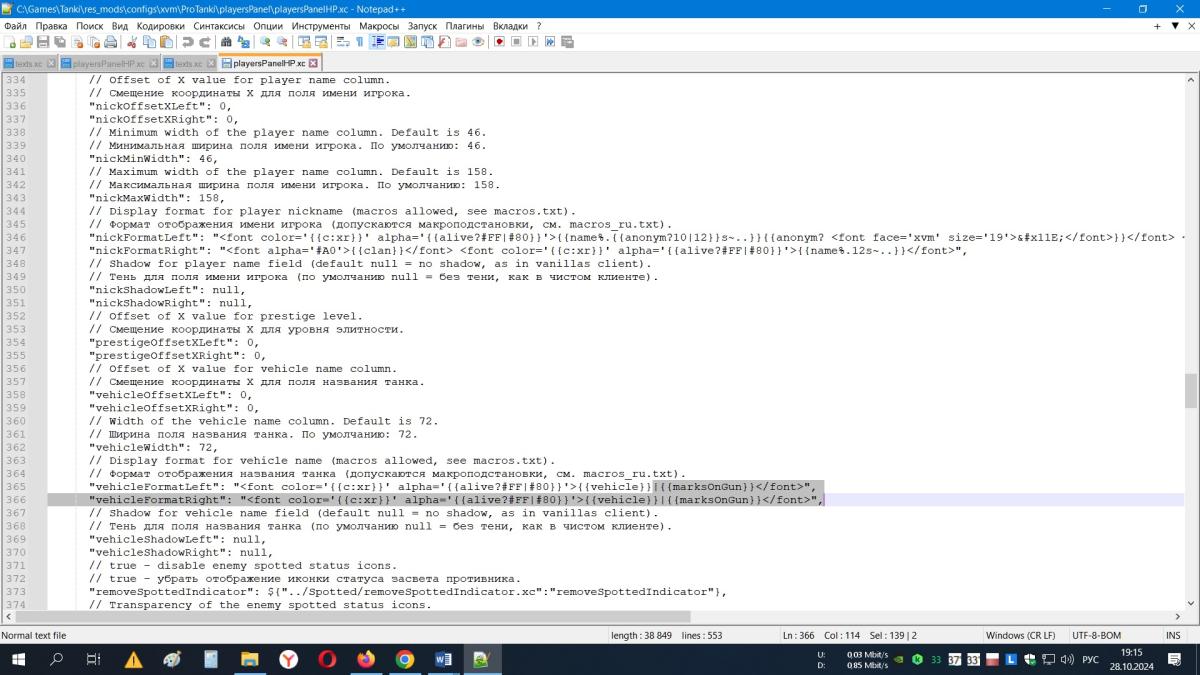Viewport: 1200px width, 675px height.
Task: Open the Плагины menu
Action: pyautogui.click(x=464, y=26)
